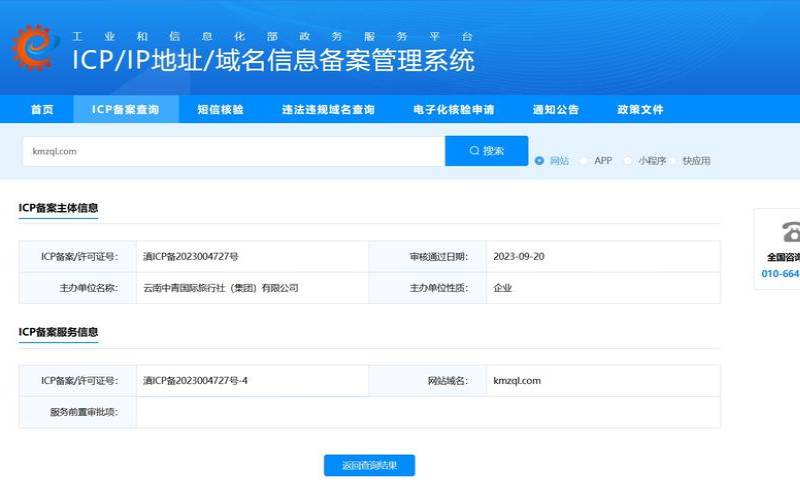Select the 网站 radio option
This screenshot has height=500, width=800.
point(539,161)
